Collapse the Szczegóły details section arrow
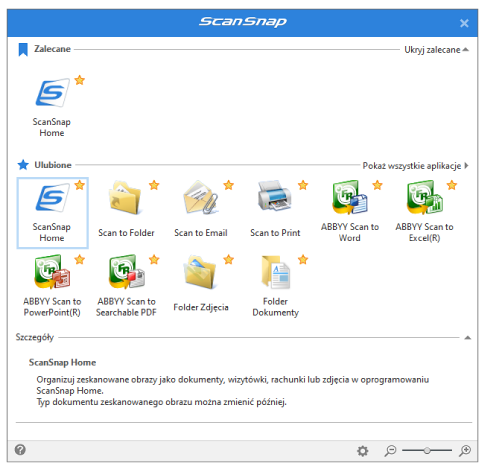This screenshot has height=470, width=485. (x=468, y=338)
